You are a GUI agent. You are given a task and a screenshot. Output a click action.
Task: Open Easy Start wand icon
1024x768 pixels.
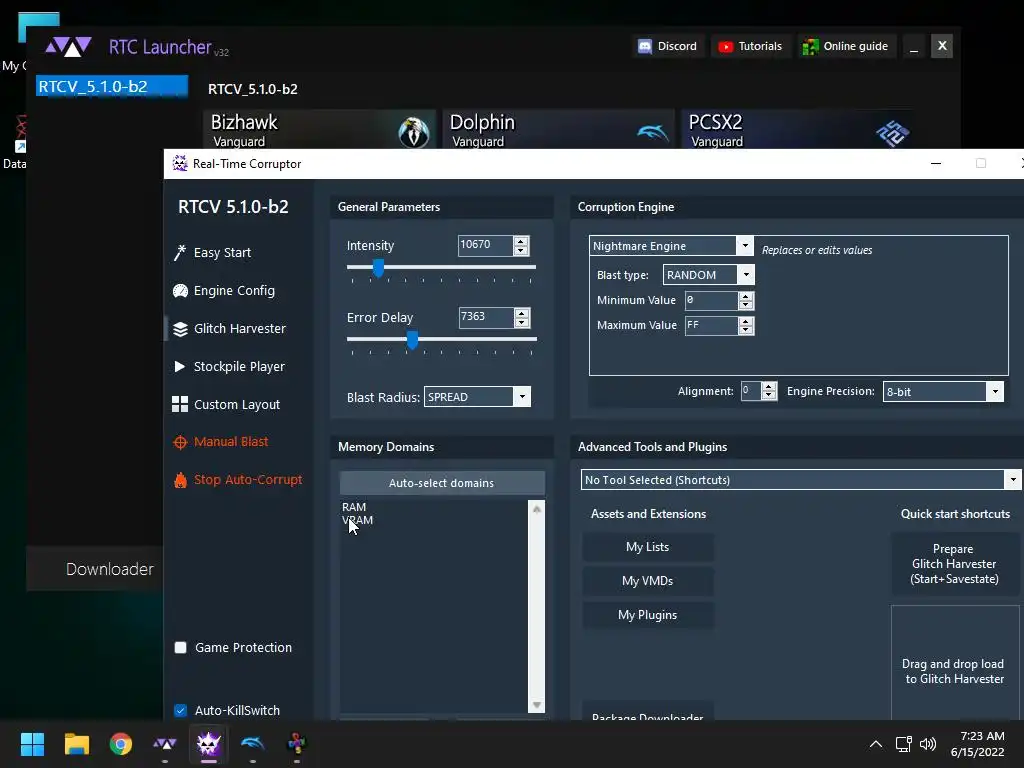pos(180,253)
